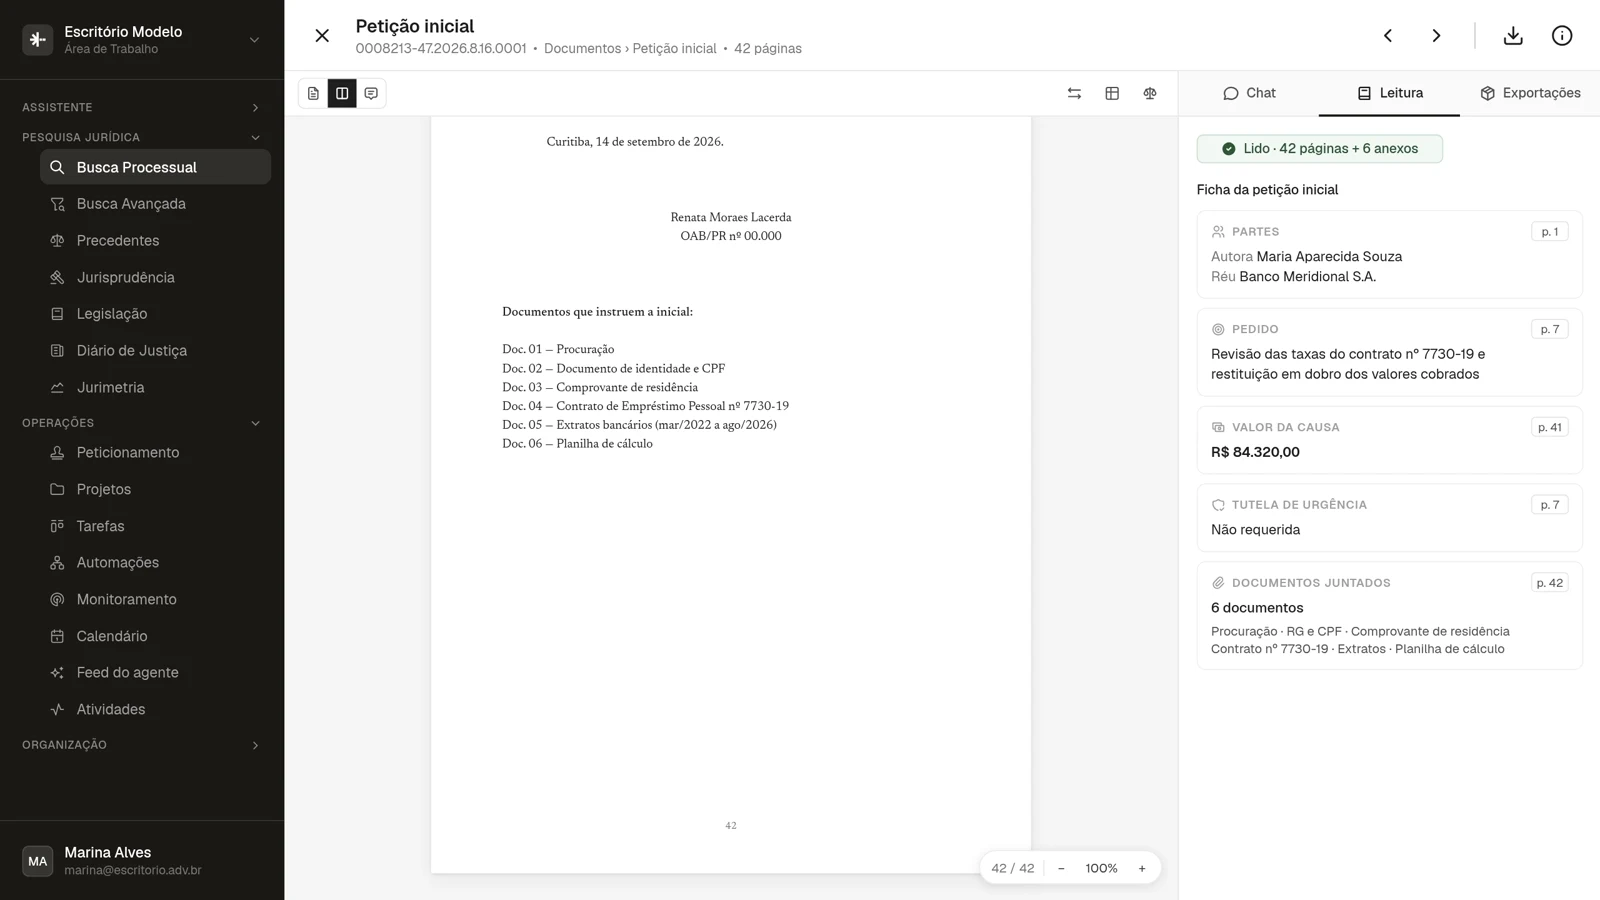Expand the Organização section
The width and height of the screenshot is (1600, 900).
(x=141, y=745)
